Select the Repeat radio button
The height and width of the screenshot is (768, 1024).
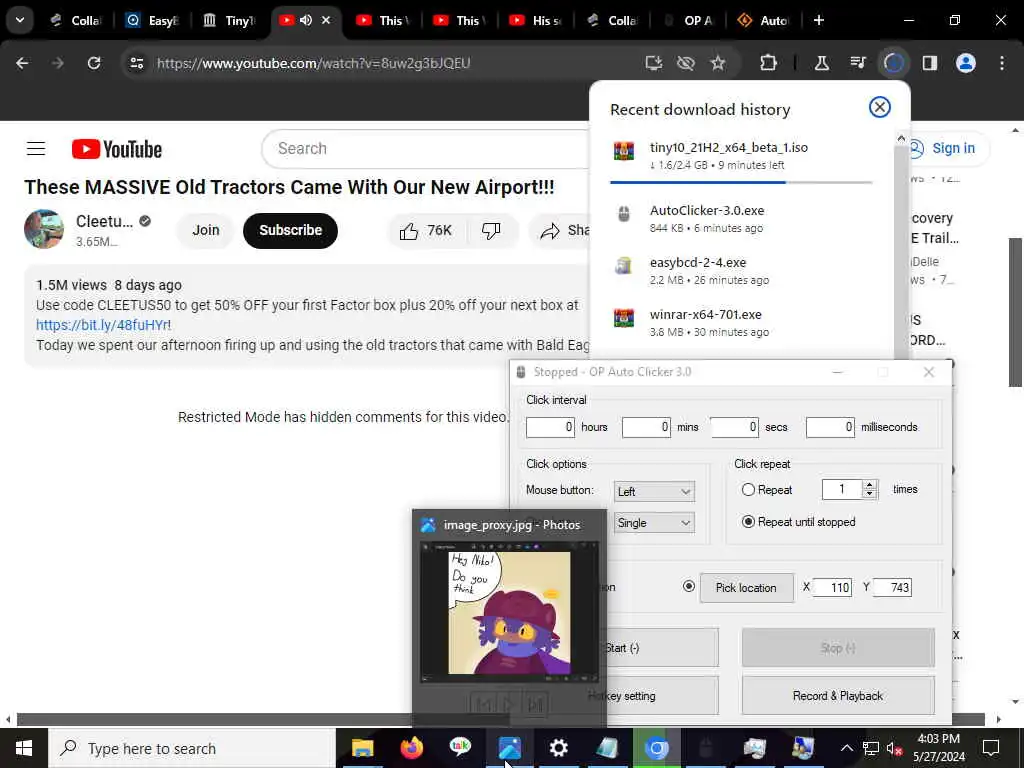(748, 490)
